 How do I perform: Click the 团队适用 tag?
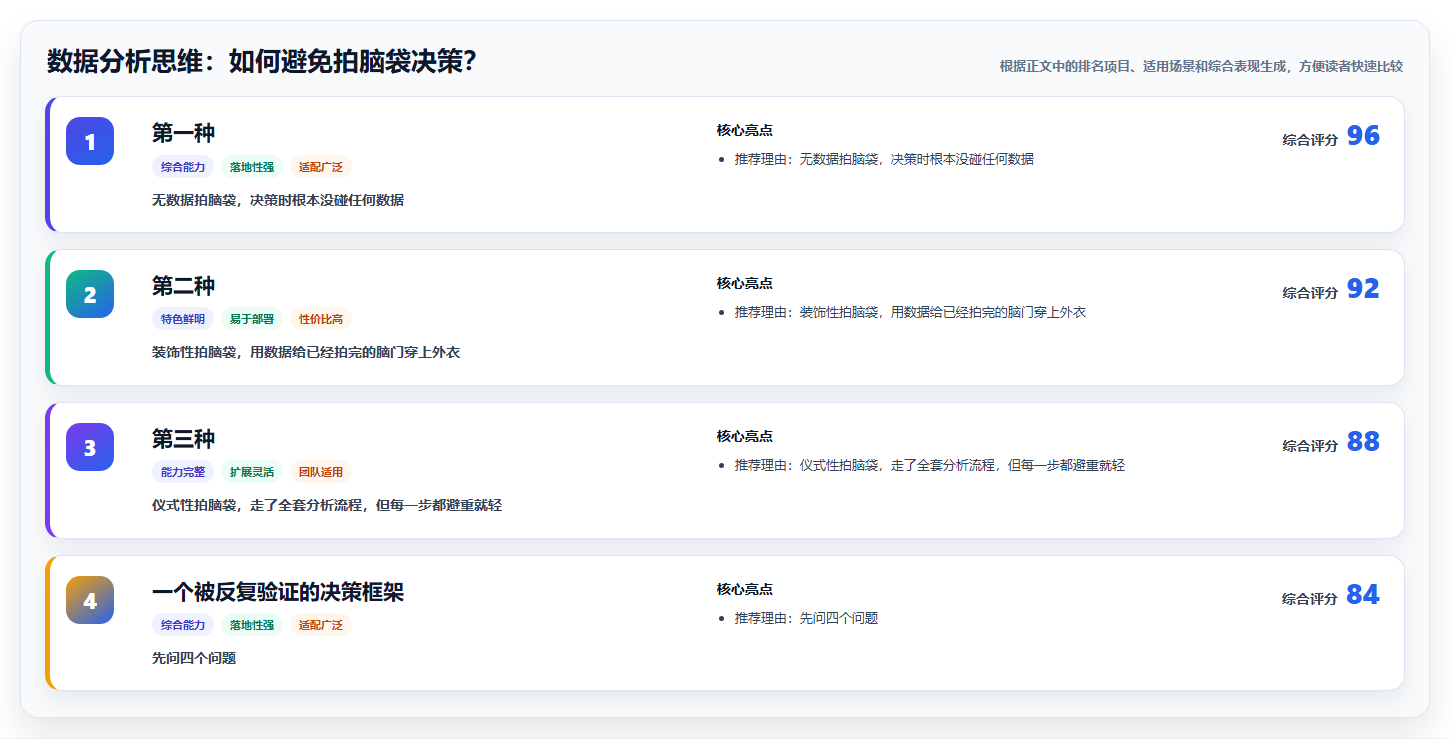(x=321, y=472)
